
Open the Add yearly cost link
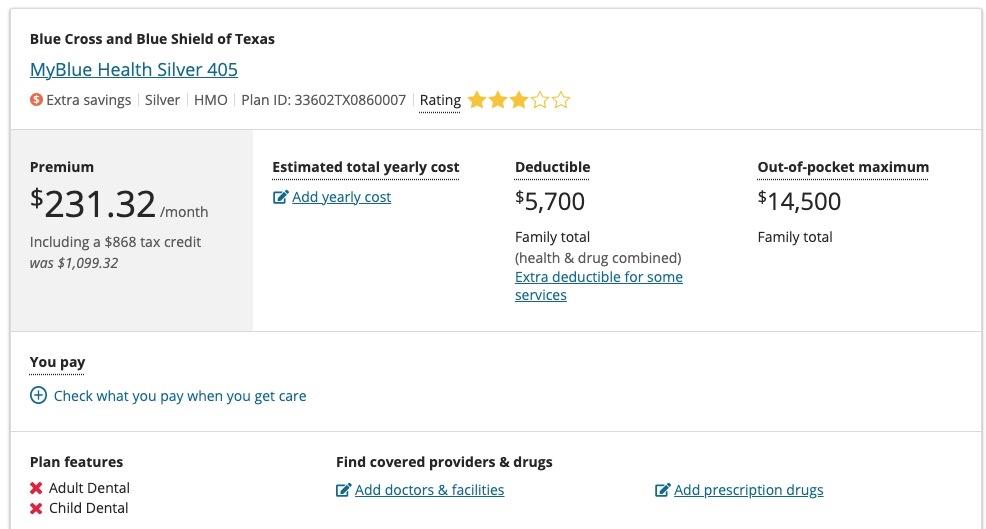coord(341,197)
